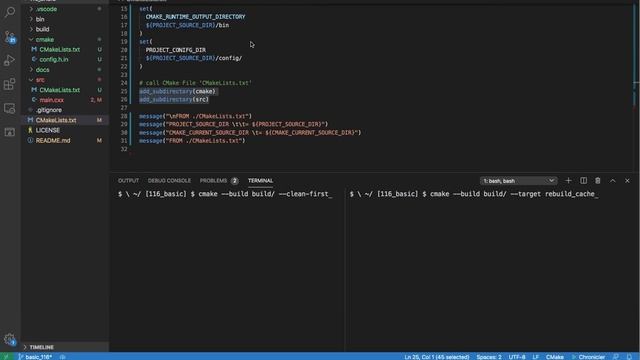Click the comment line about CMakeLists.txt

195,83
